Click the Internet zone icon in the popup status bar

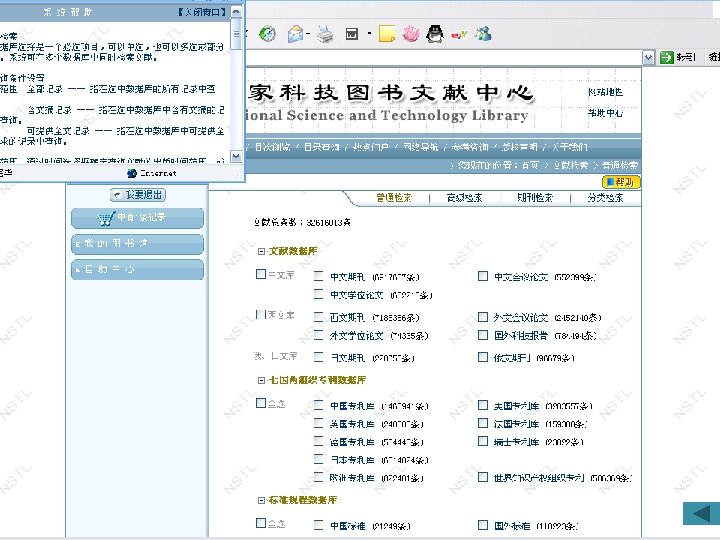coord(132,173)
